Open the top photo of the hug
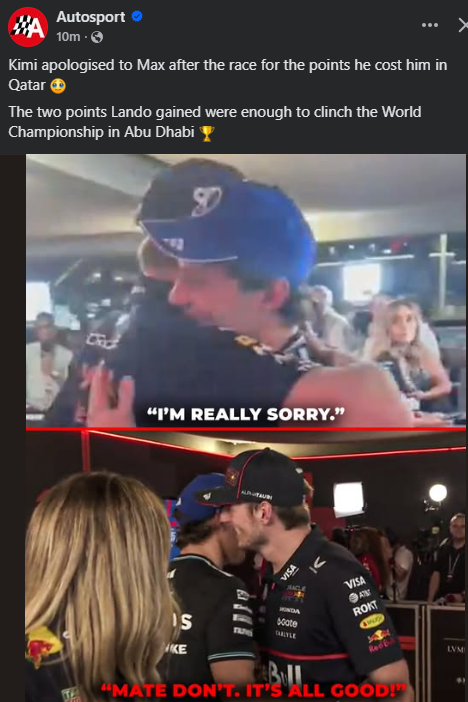Viewport: 468px width, 702px height. pos(245,291)
